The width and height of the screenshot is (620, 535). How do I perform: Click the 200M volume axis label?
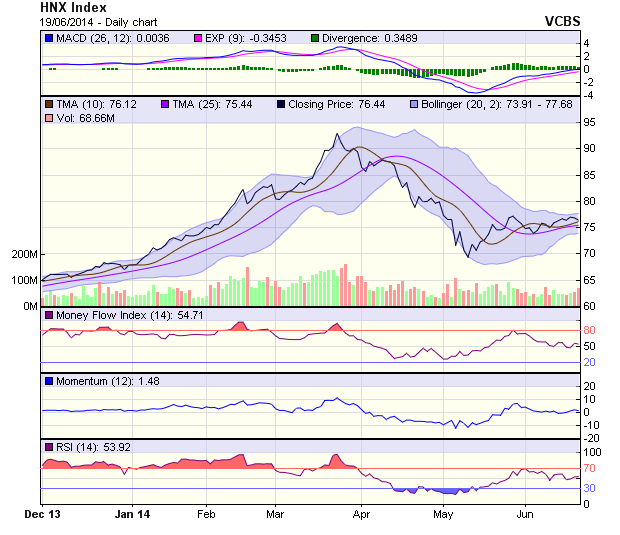tap(23, 254)
